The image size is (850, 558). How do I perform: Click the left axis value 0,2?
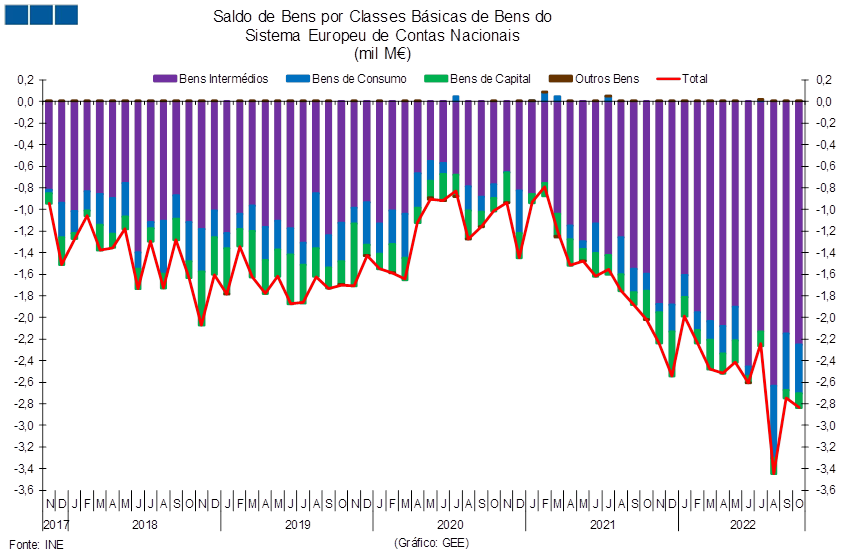coord(26,80)
